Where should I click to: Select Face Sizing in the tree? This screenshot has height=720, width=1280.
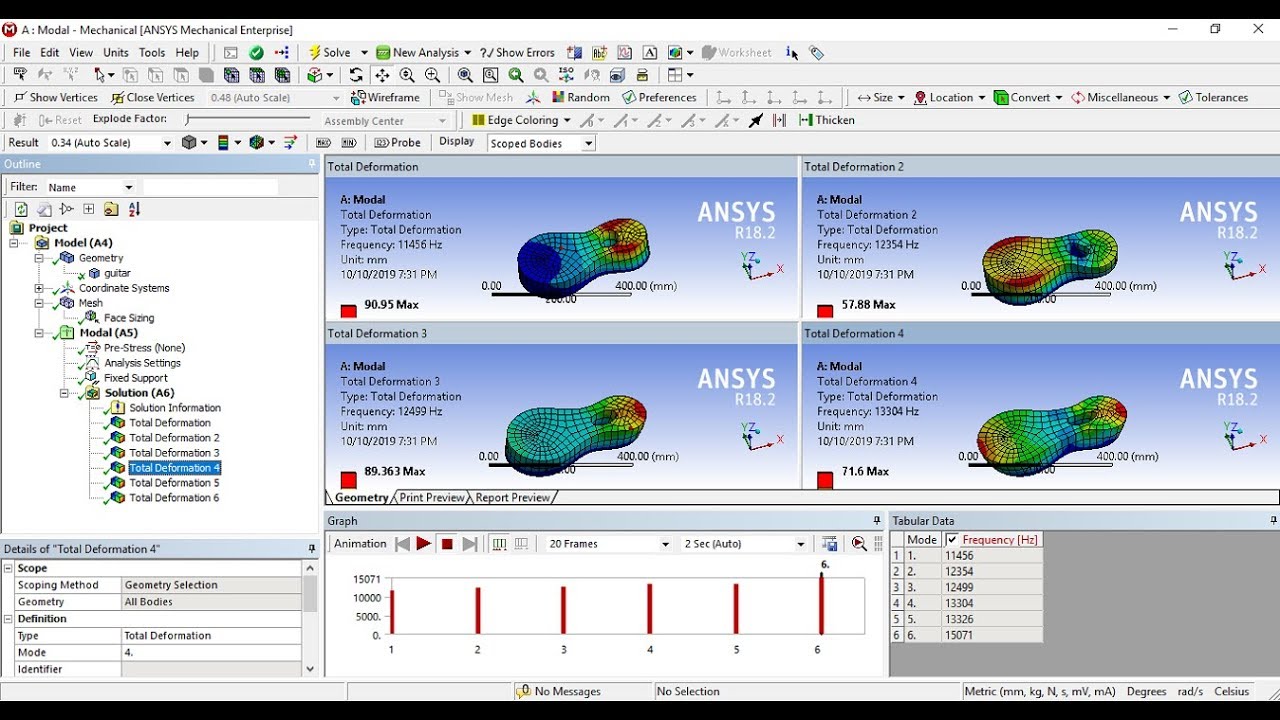coord(129,318)
